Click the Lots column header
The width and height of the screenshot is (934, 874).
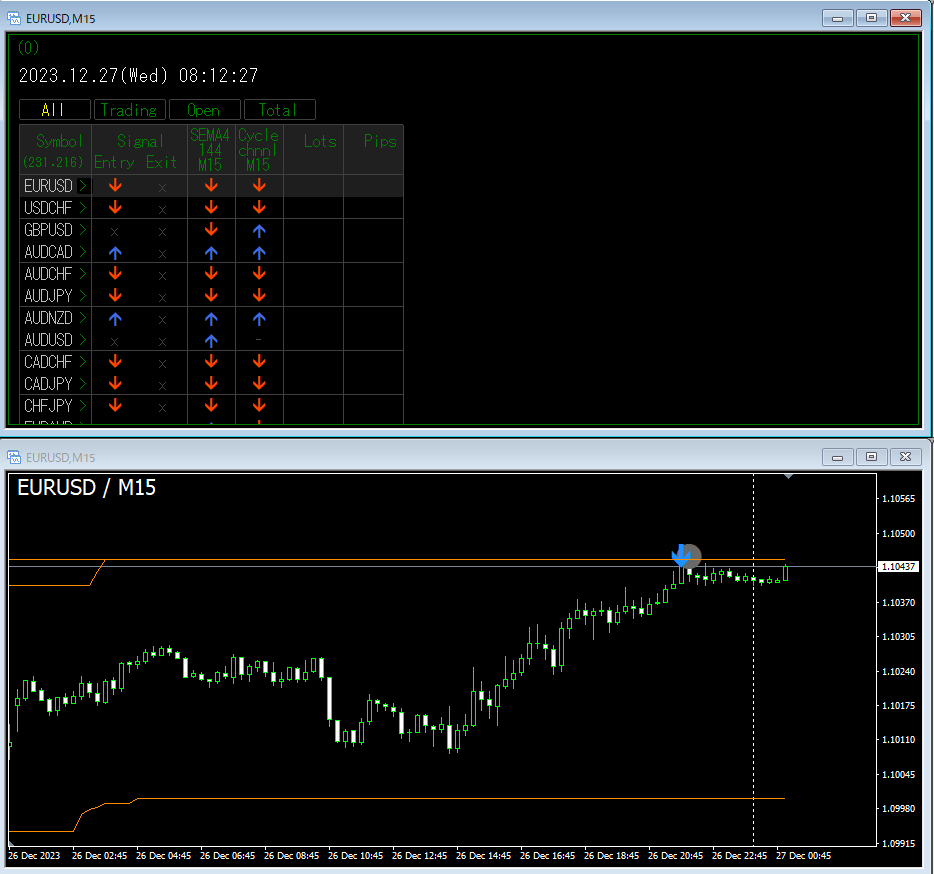tap(313, 150)
